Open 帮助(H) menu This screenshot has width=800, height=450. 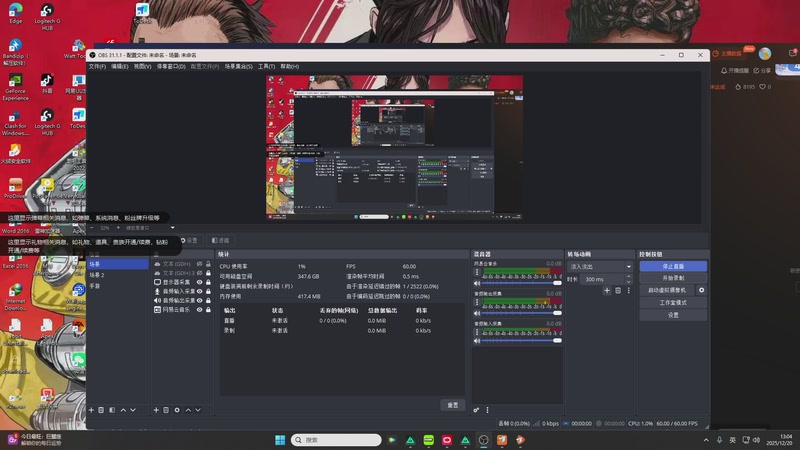tap(289, 66)
